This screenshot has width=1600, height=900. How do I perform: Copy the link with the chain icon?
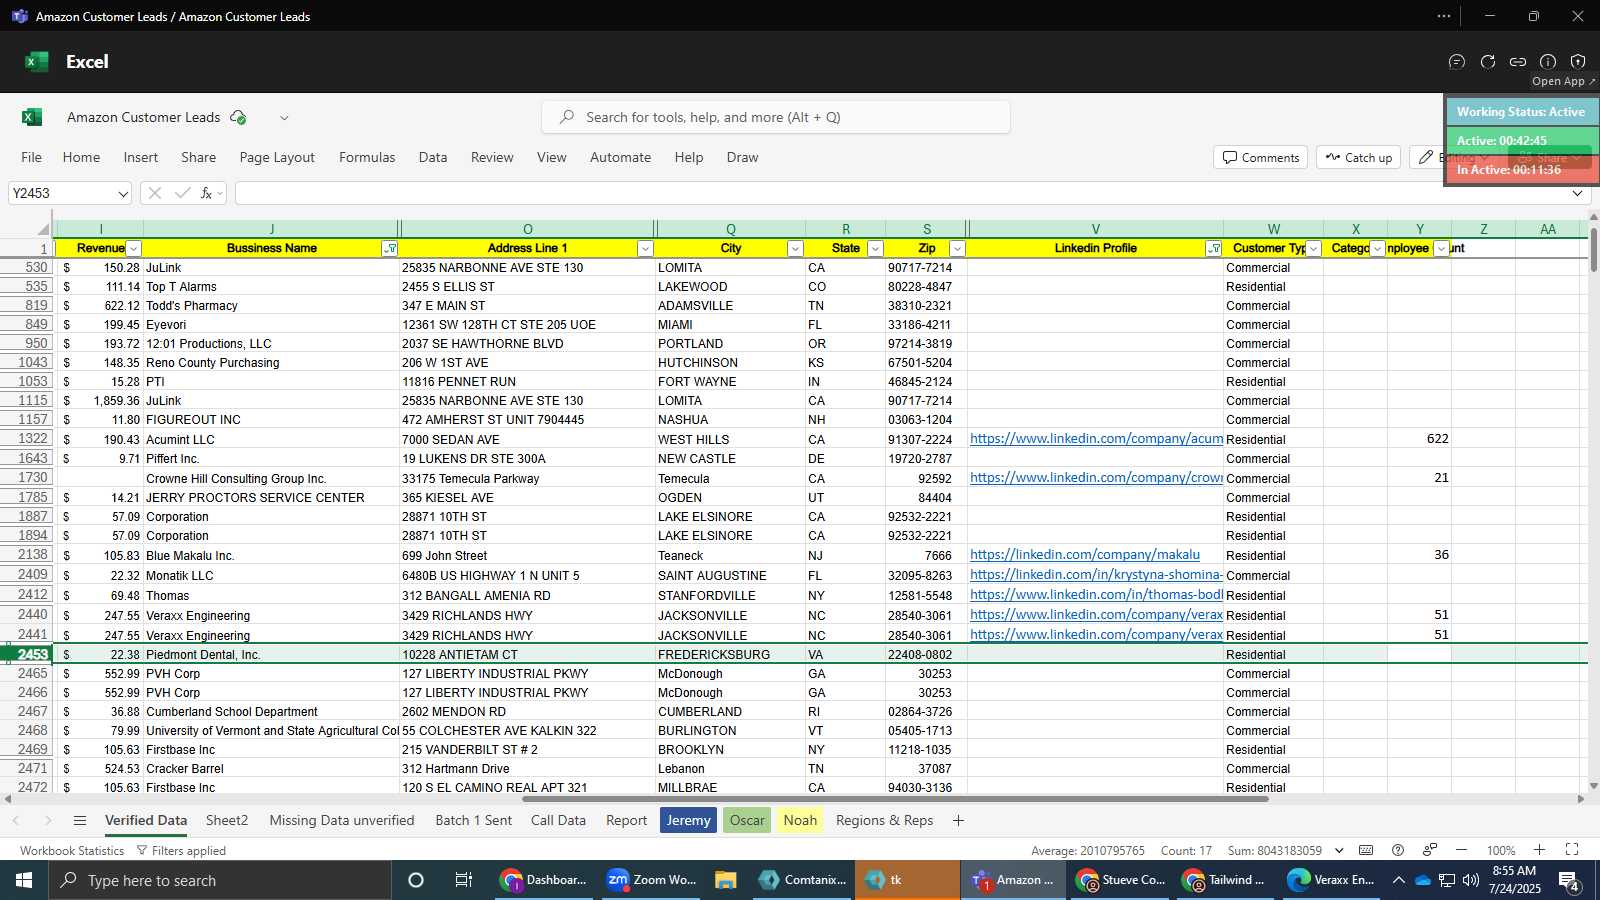click(1518, 61)
